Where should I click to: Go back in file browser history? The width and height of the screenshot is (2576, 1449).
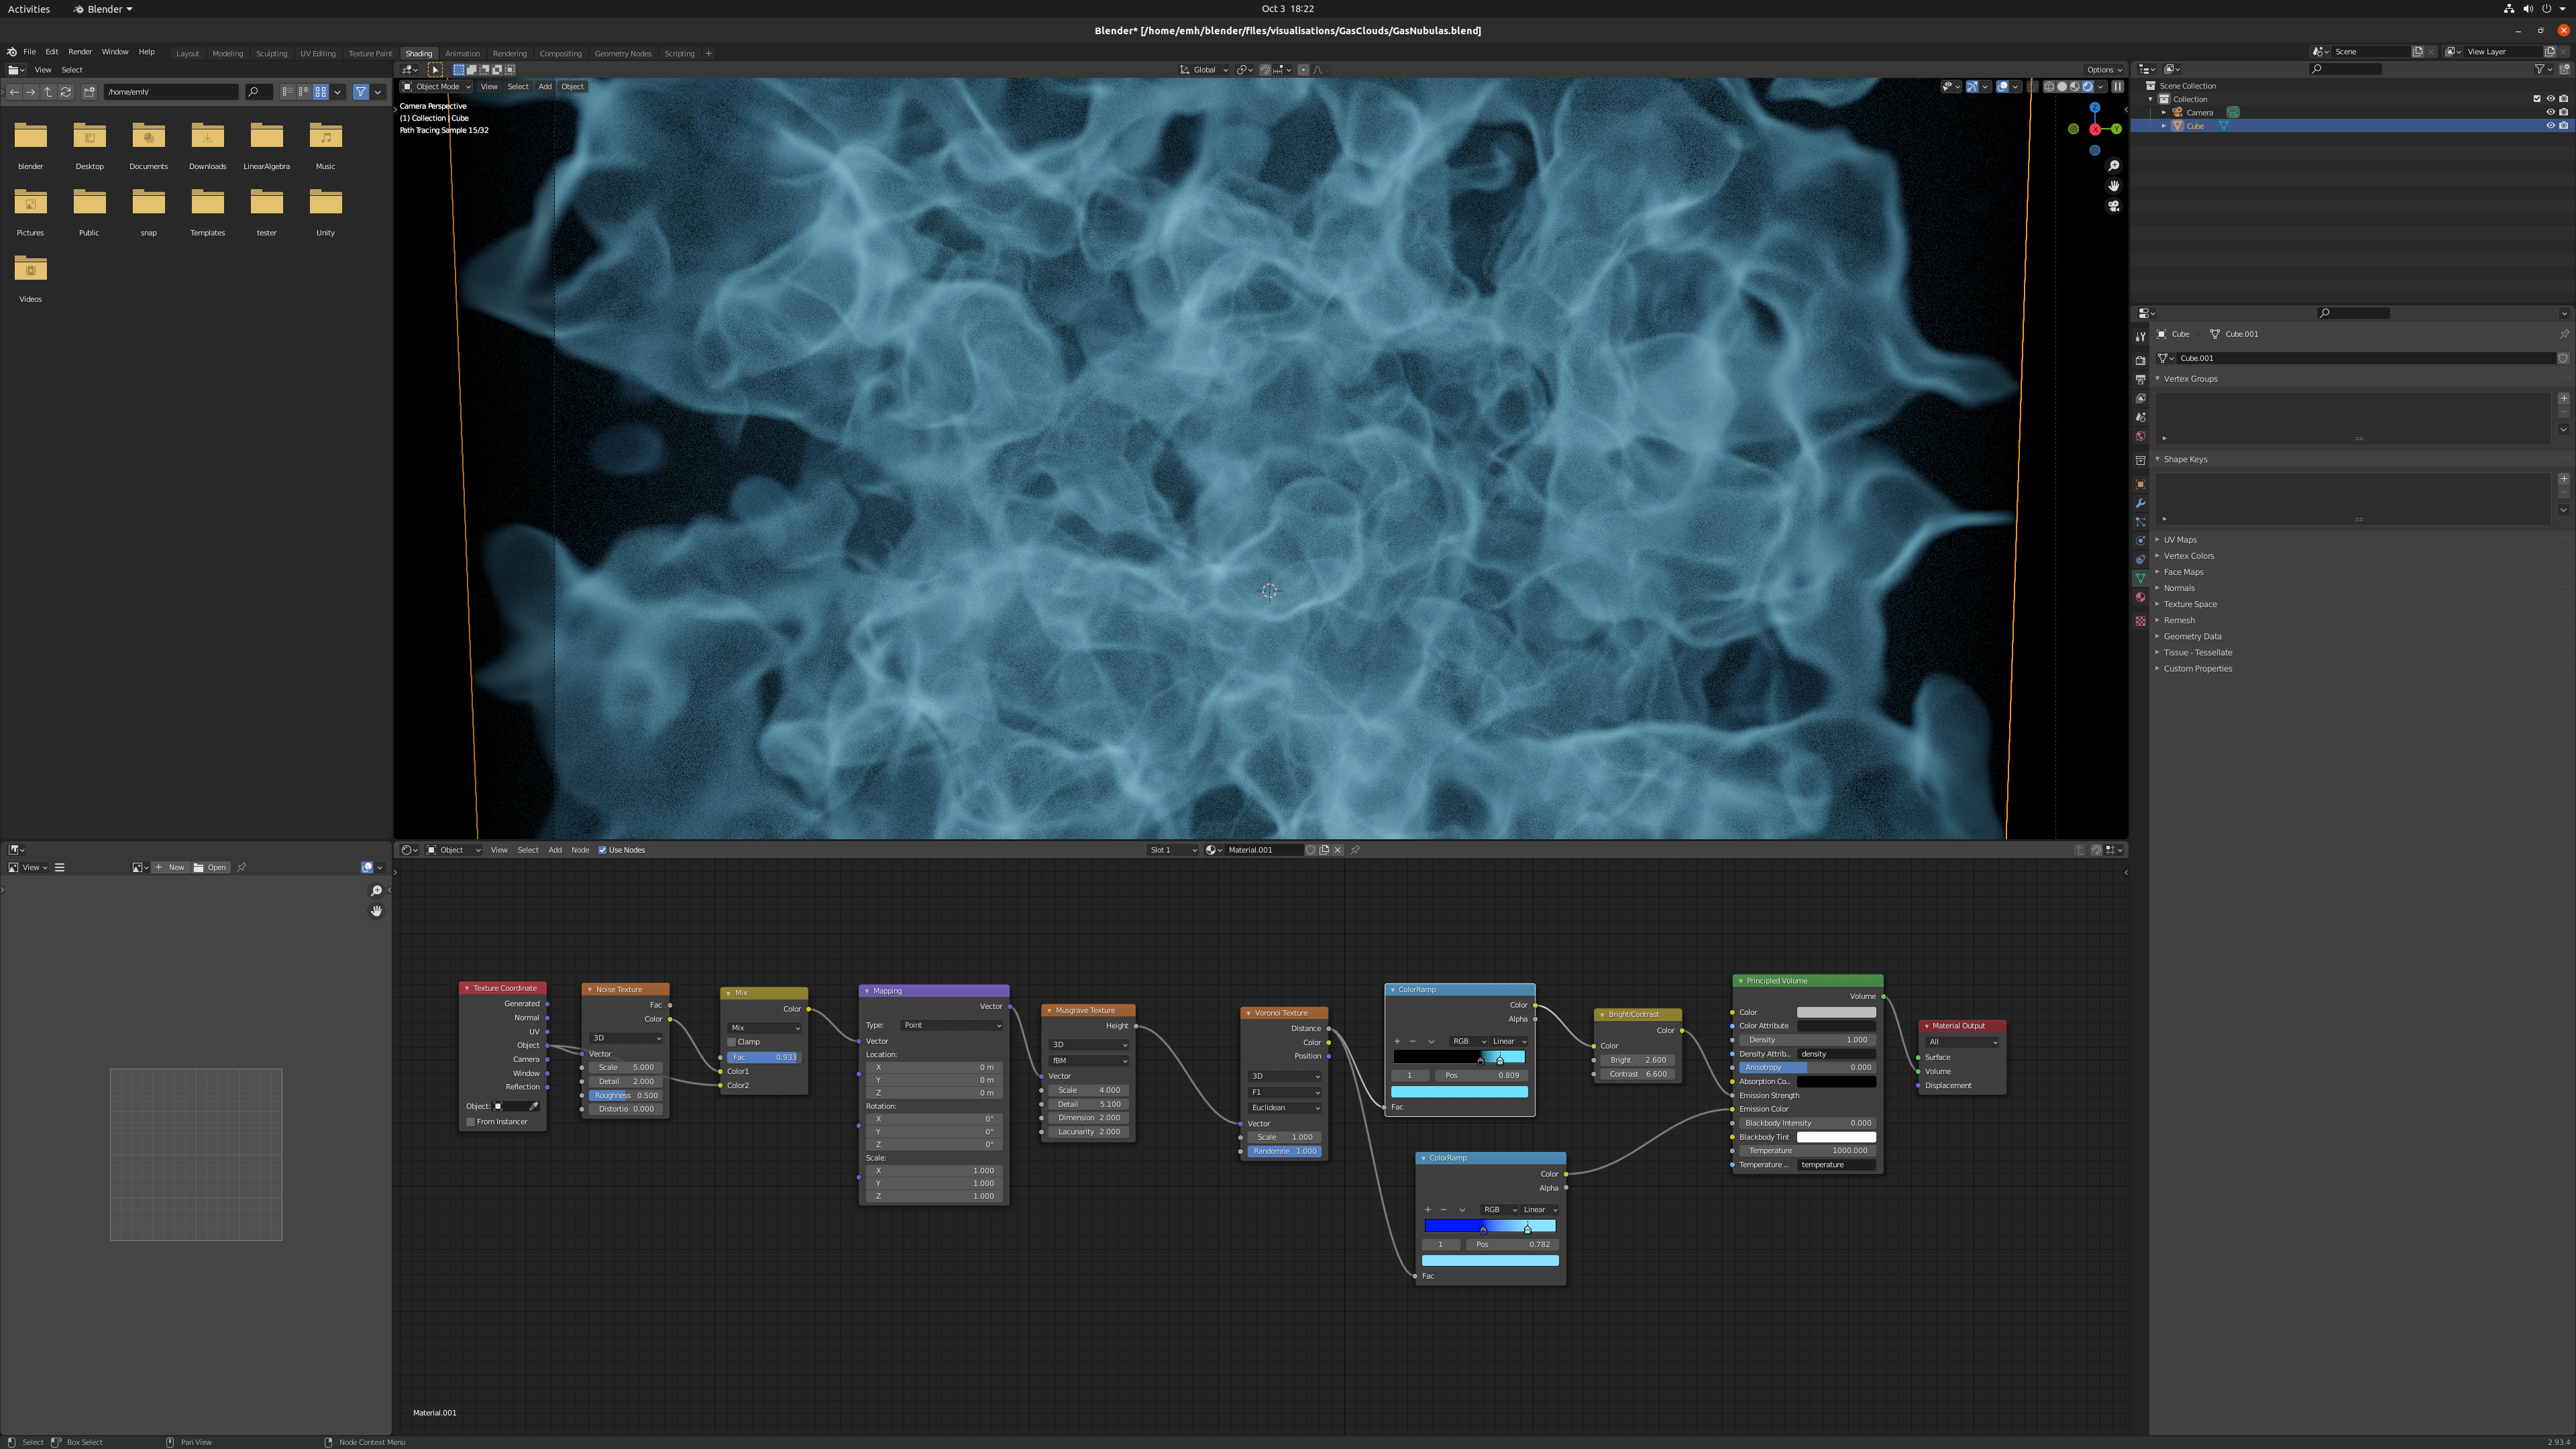(14, 92)
